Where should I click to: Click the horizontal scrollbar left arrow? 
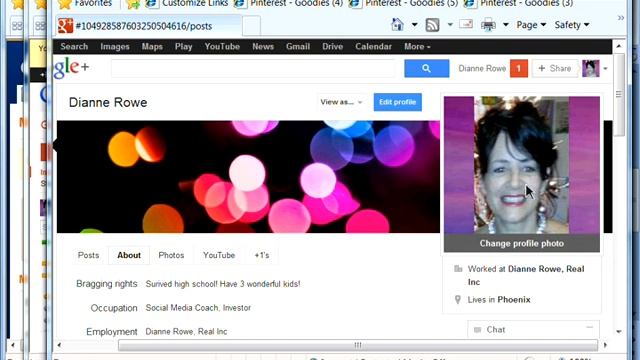[59, 345]
